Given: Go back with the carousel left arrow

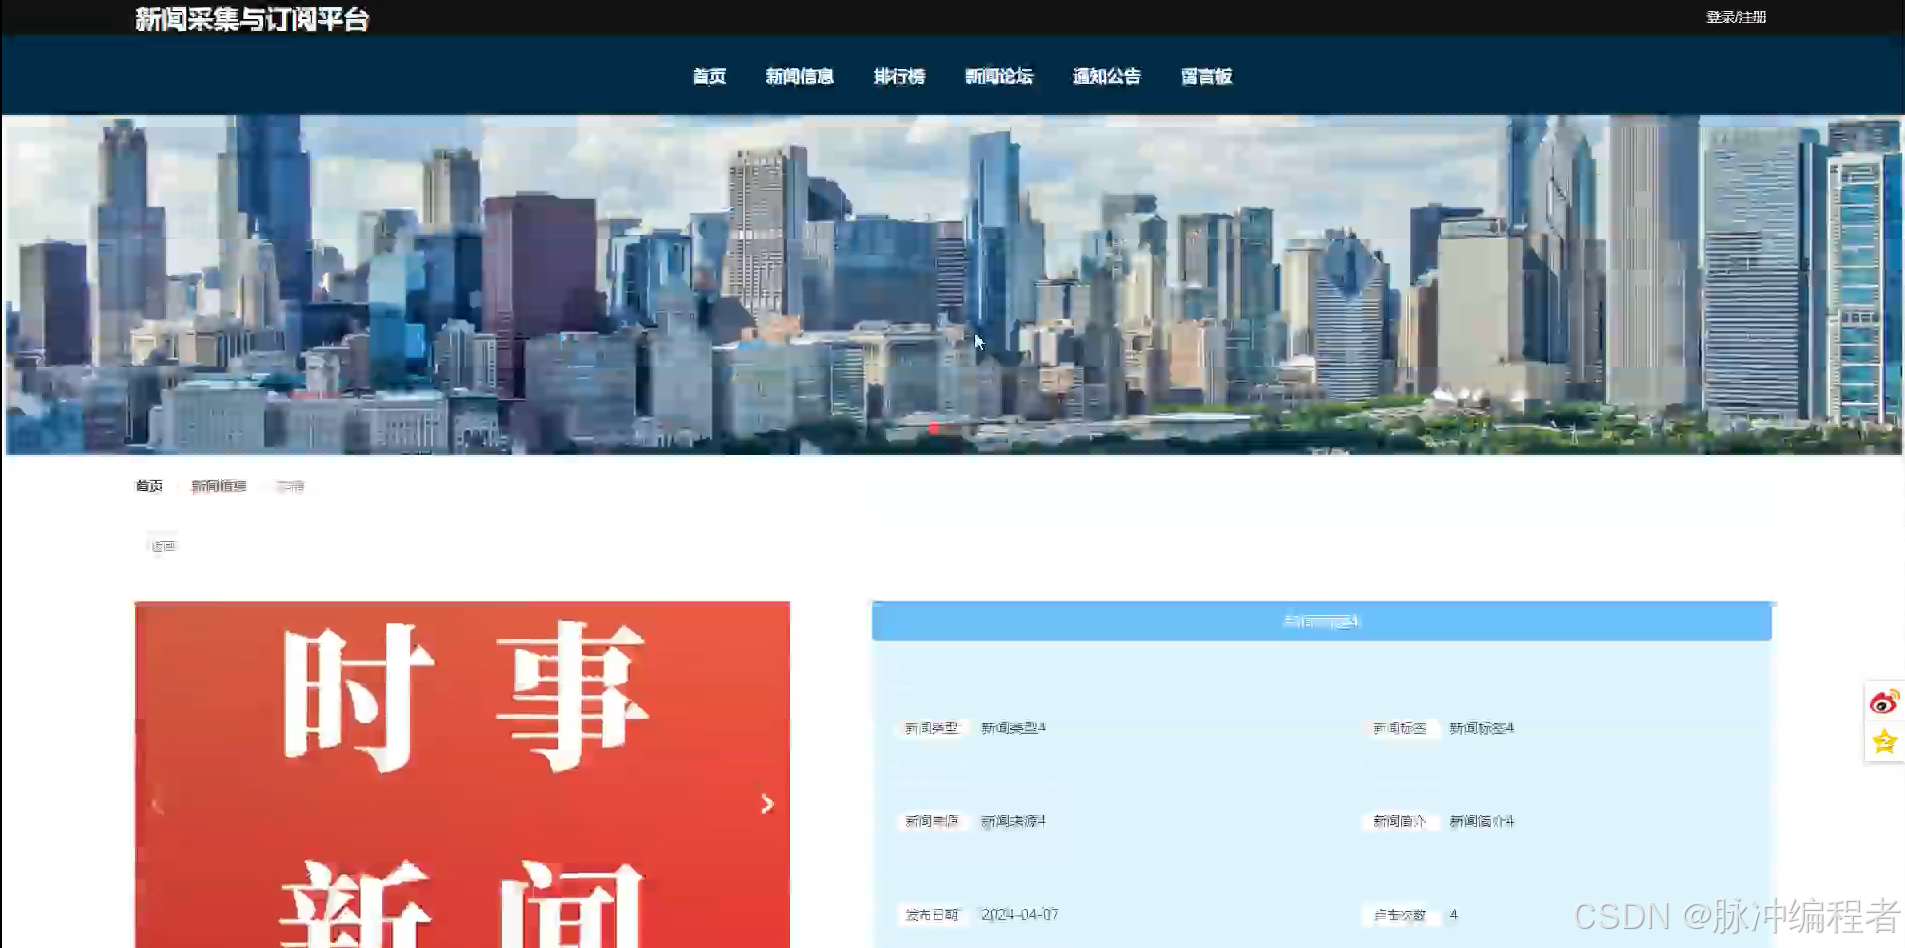Looking at the screenshot, I should coord(157,804).
